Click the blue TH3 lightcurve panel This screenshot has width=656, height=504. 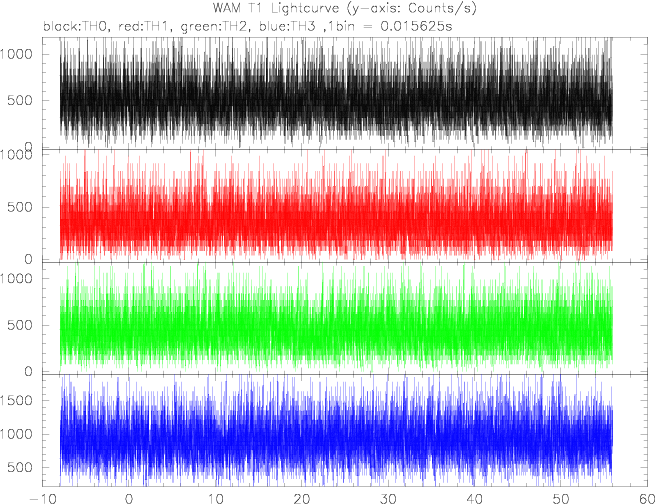coord(345,430)
